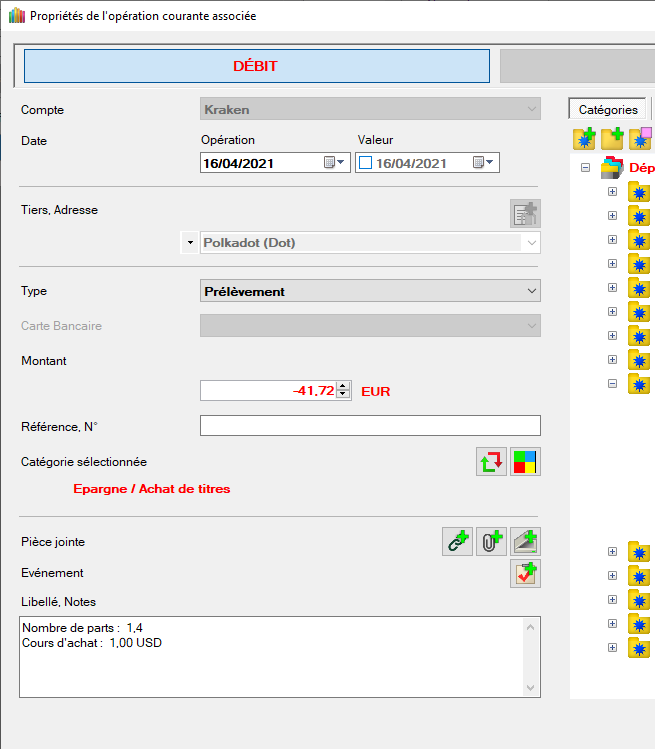
Task: Click the plain yellow add-folder icon
Action: 612,139
